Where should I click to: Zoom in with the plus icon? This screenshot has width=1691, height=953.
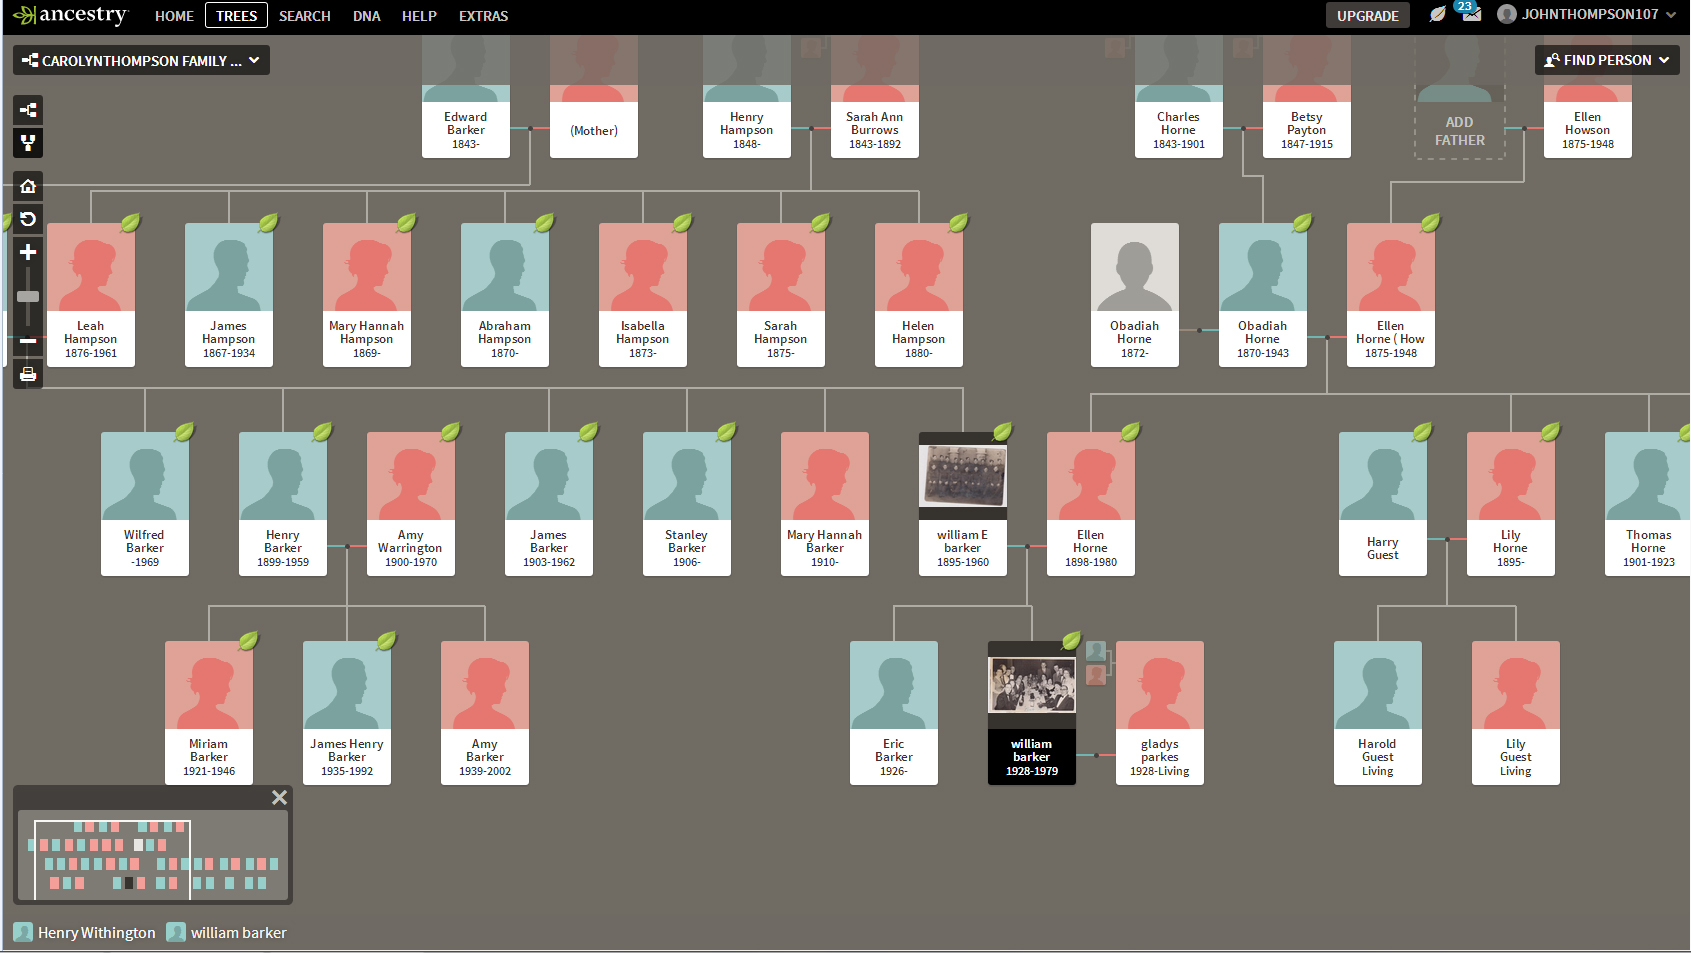[x=28, y=252]
